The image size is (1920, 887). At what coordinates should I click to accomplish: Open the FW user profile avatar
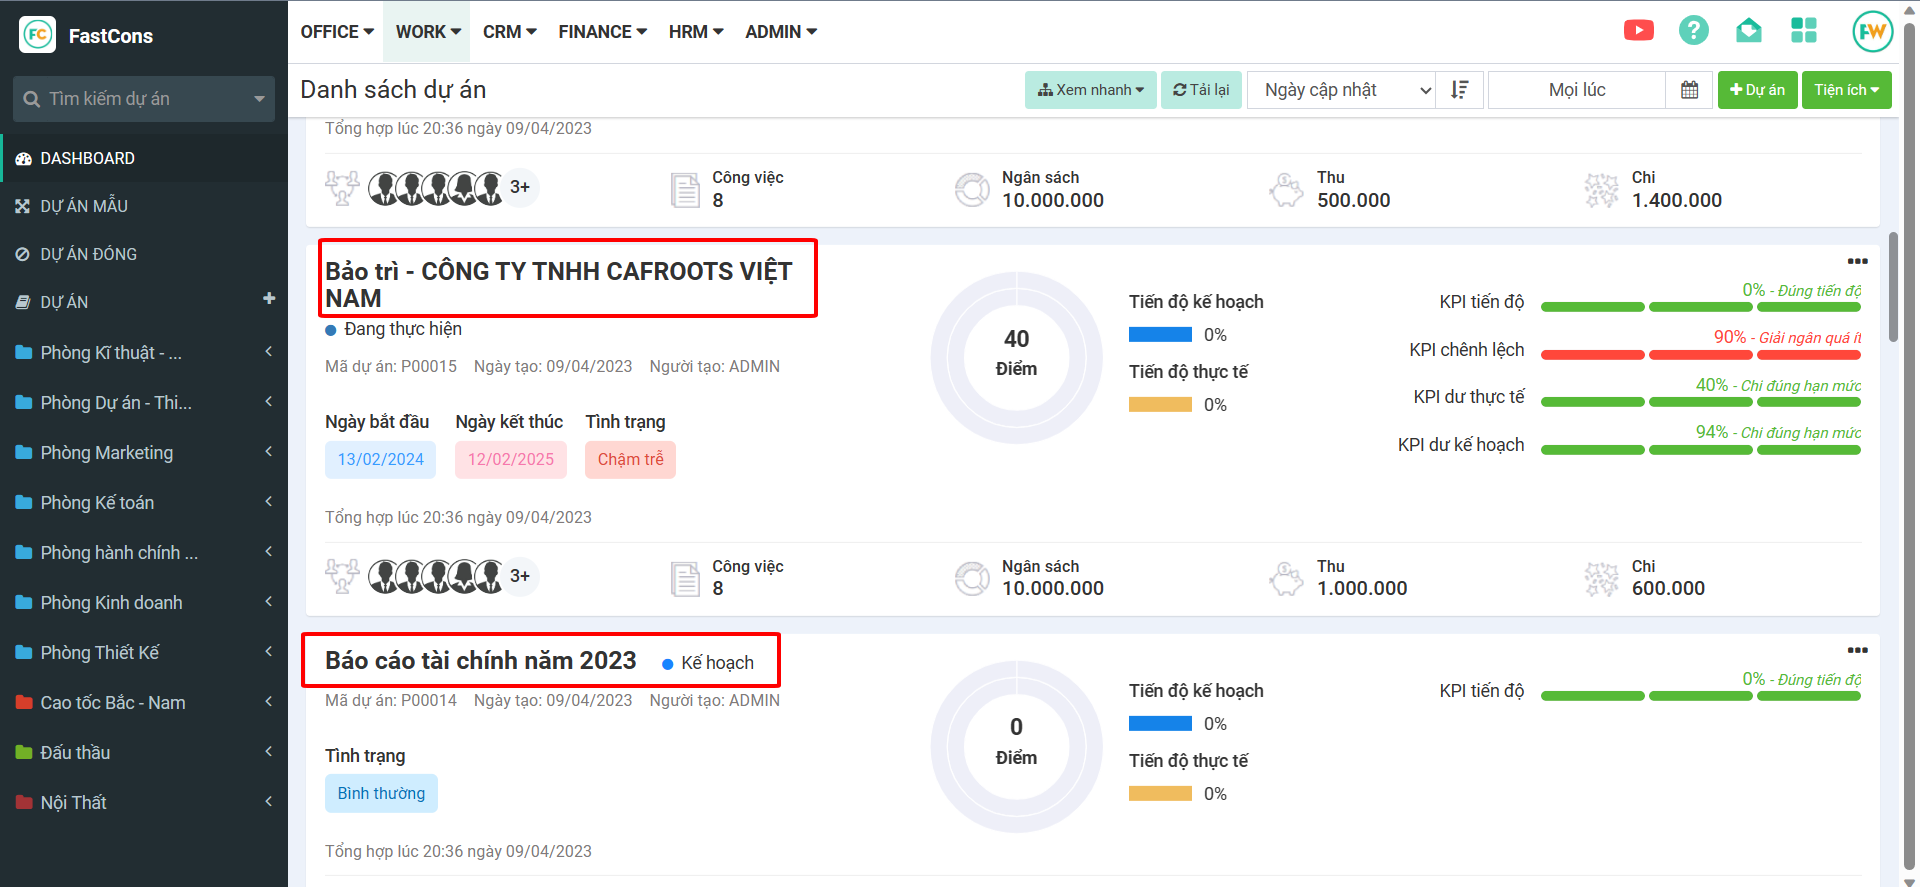coord(1871,32)
